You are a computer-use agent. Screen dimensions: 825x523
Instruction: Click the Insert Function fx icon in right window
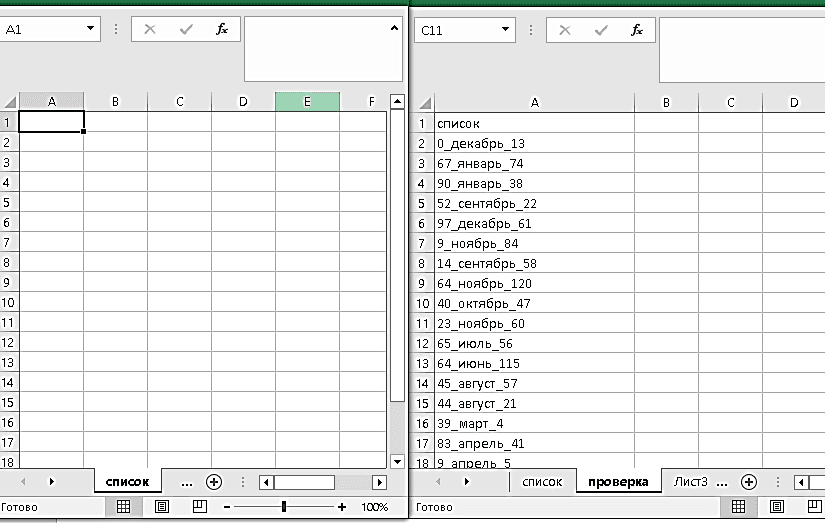tap(636, 30)
